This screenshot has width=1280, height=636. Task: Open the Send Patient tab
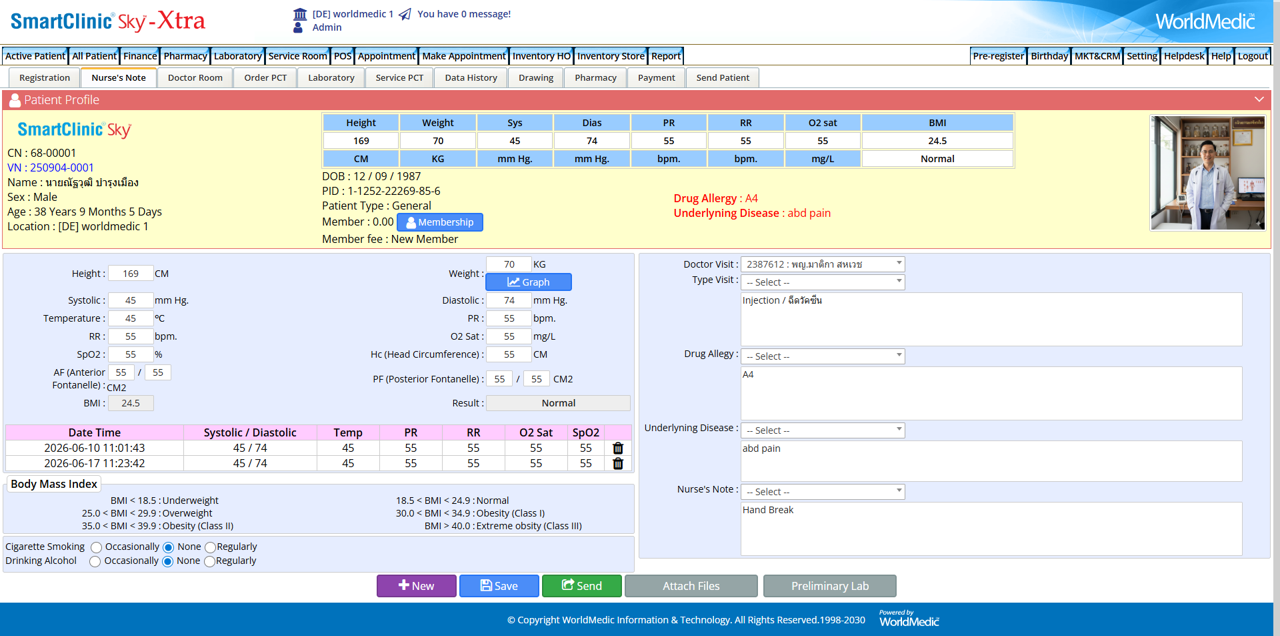(722, 77)
